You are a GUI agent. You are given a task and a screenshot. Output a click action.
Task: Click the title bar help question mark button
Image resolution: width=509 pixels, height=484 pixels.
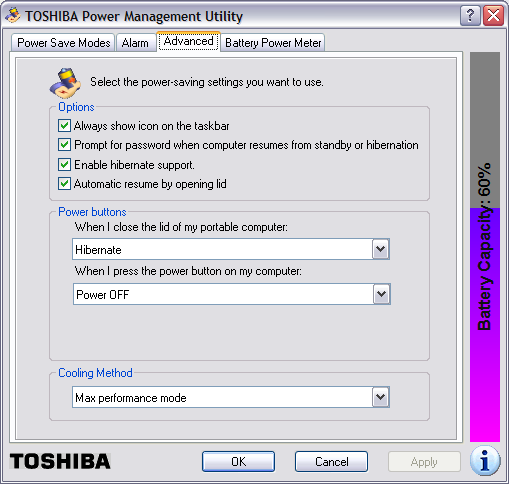(470, 15)
